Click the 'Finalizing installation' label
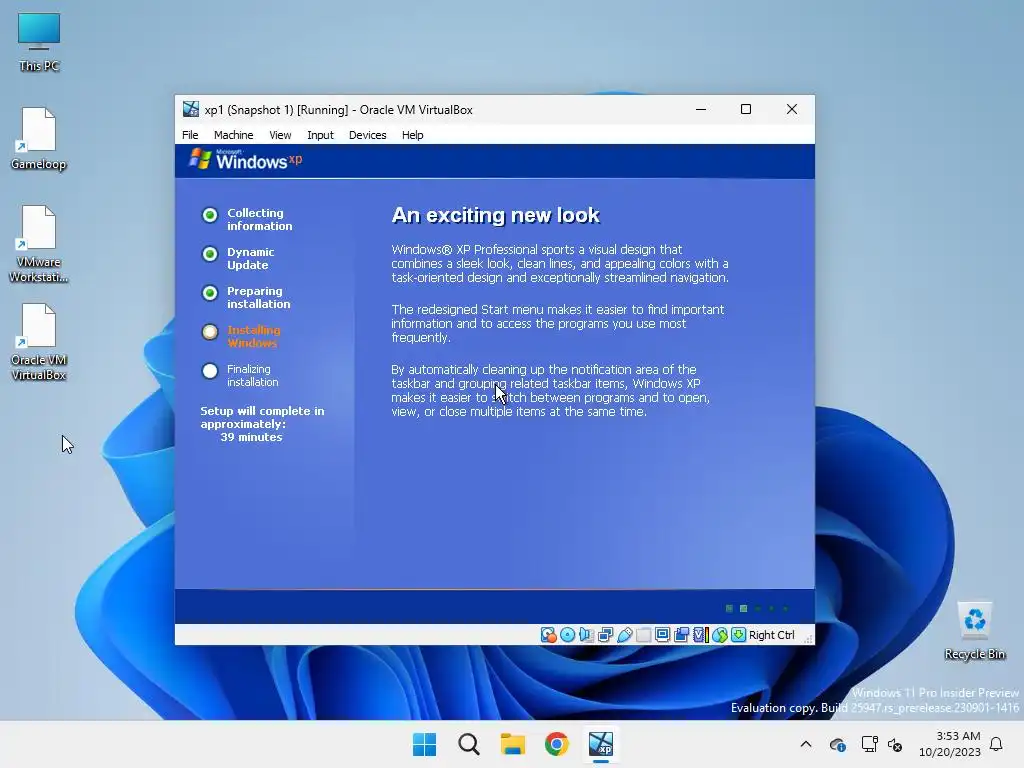 pos(252,376)
